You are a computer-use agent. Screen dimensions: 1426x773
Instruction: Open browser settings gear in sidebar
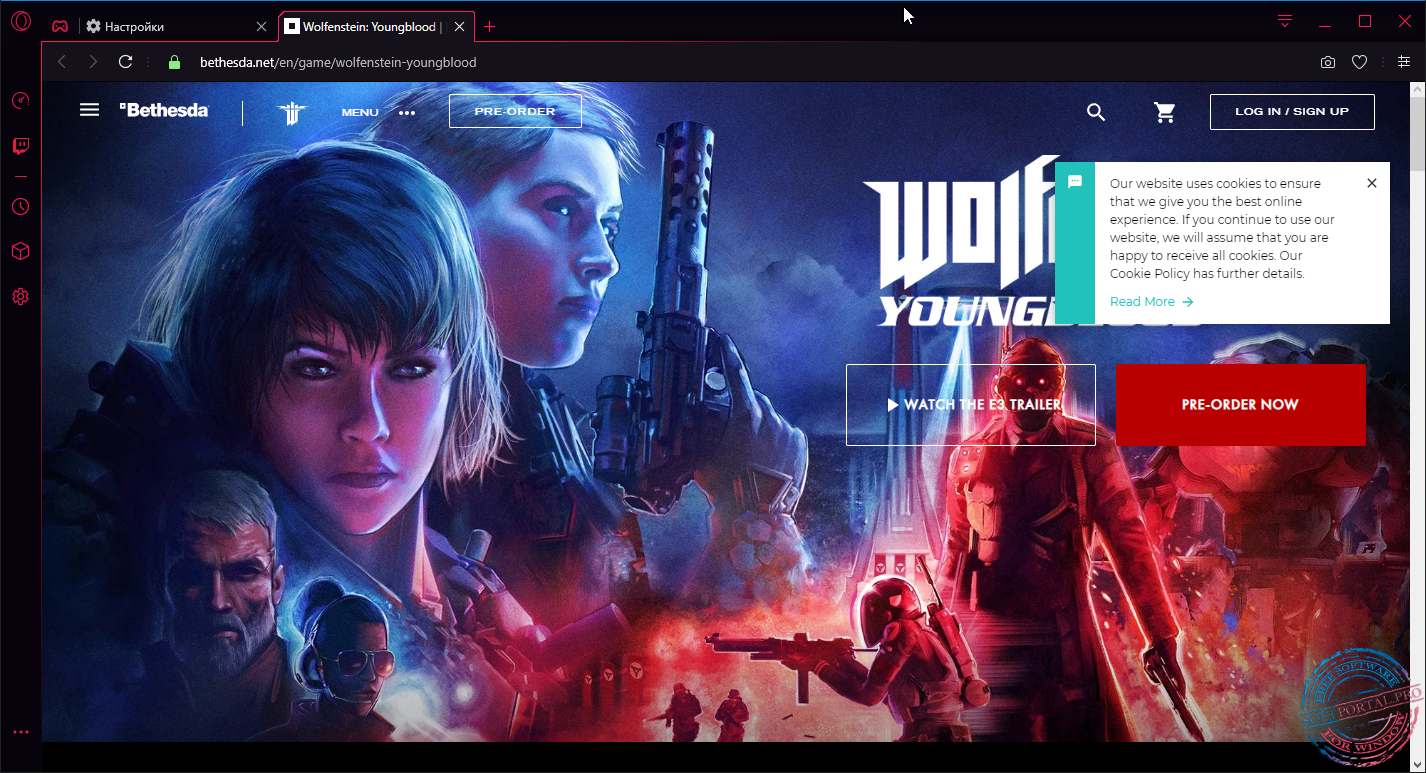pyautogui.click(x=21, y=297)
